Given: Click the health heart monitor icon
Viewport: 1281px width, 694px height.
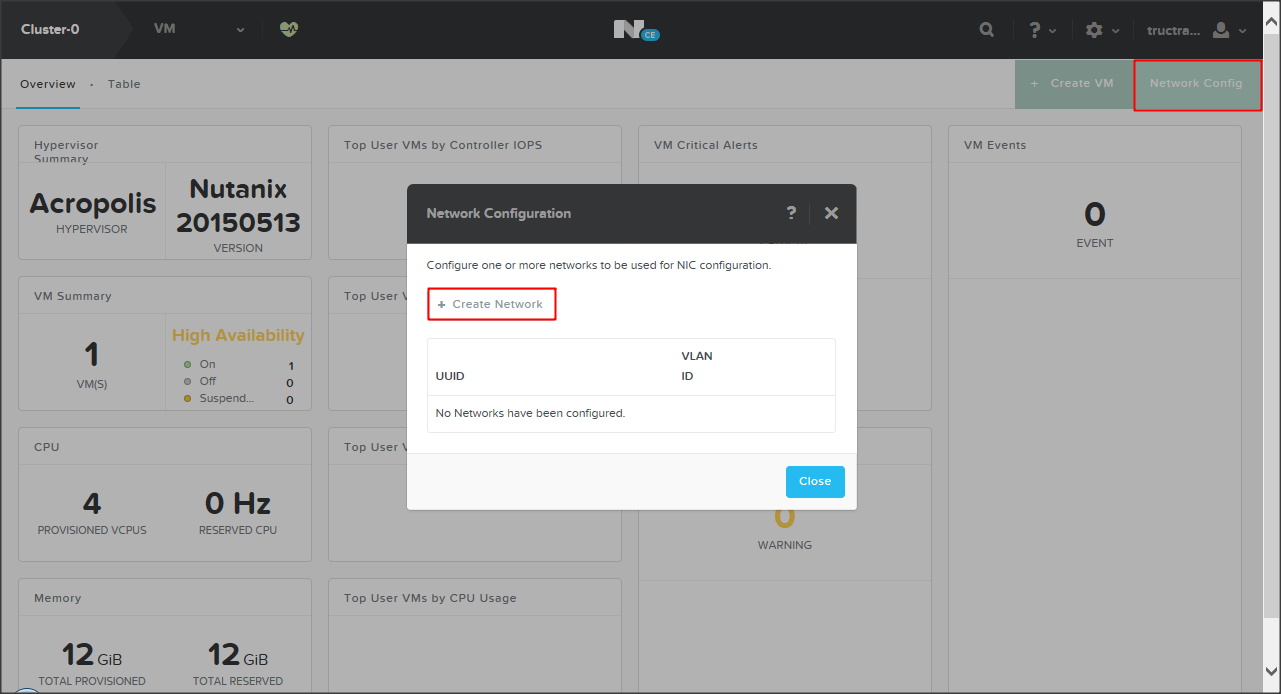Looking at the screenshot, I should pos(289,29).
